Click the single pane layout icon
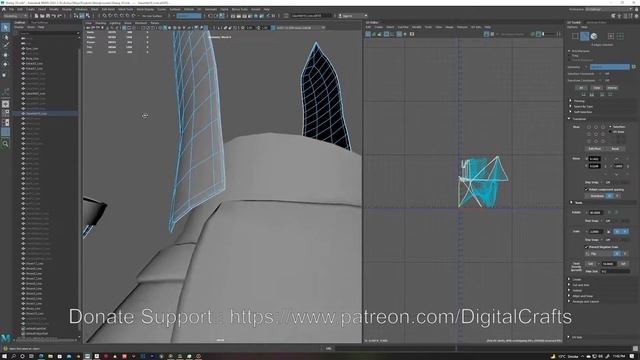Screen dimensions: 640x360 [5, 104]
